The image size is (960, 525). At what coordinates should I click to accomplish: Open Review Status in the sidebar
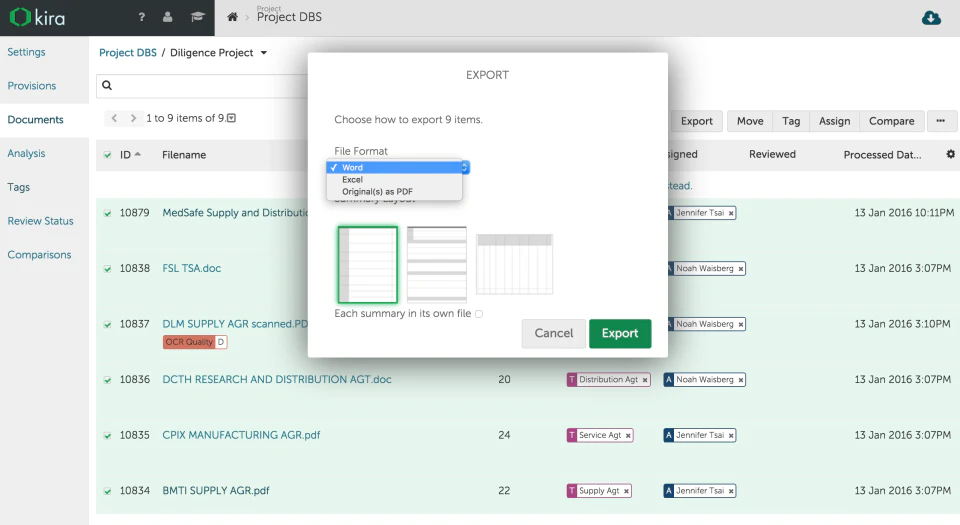tap(40, 221)
